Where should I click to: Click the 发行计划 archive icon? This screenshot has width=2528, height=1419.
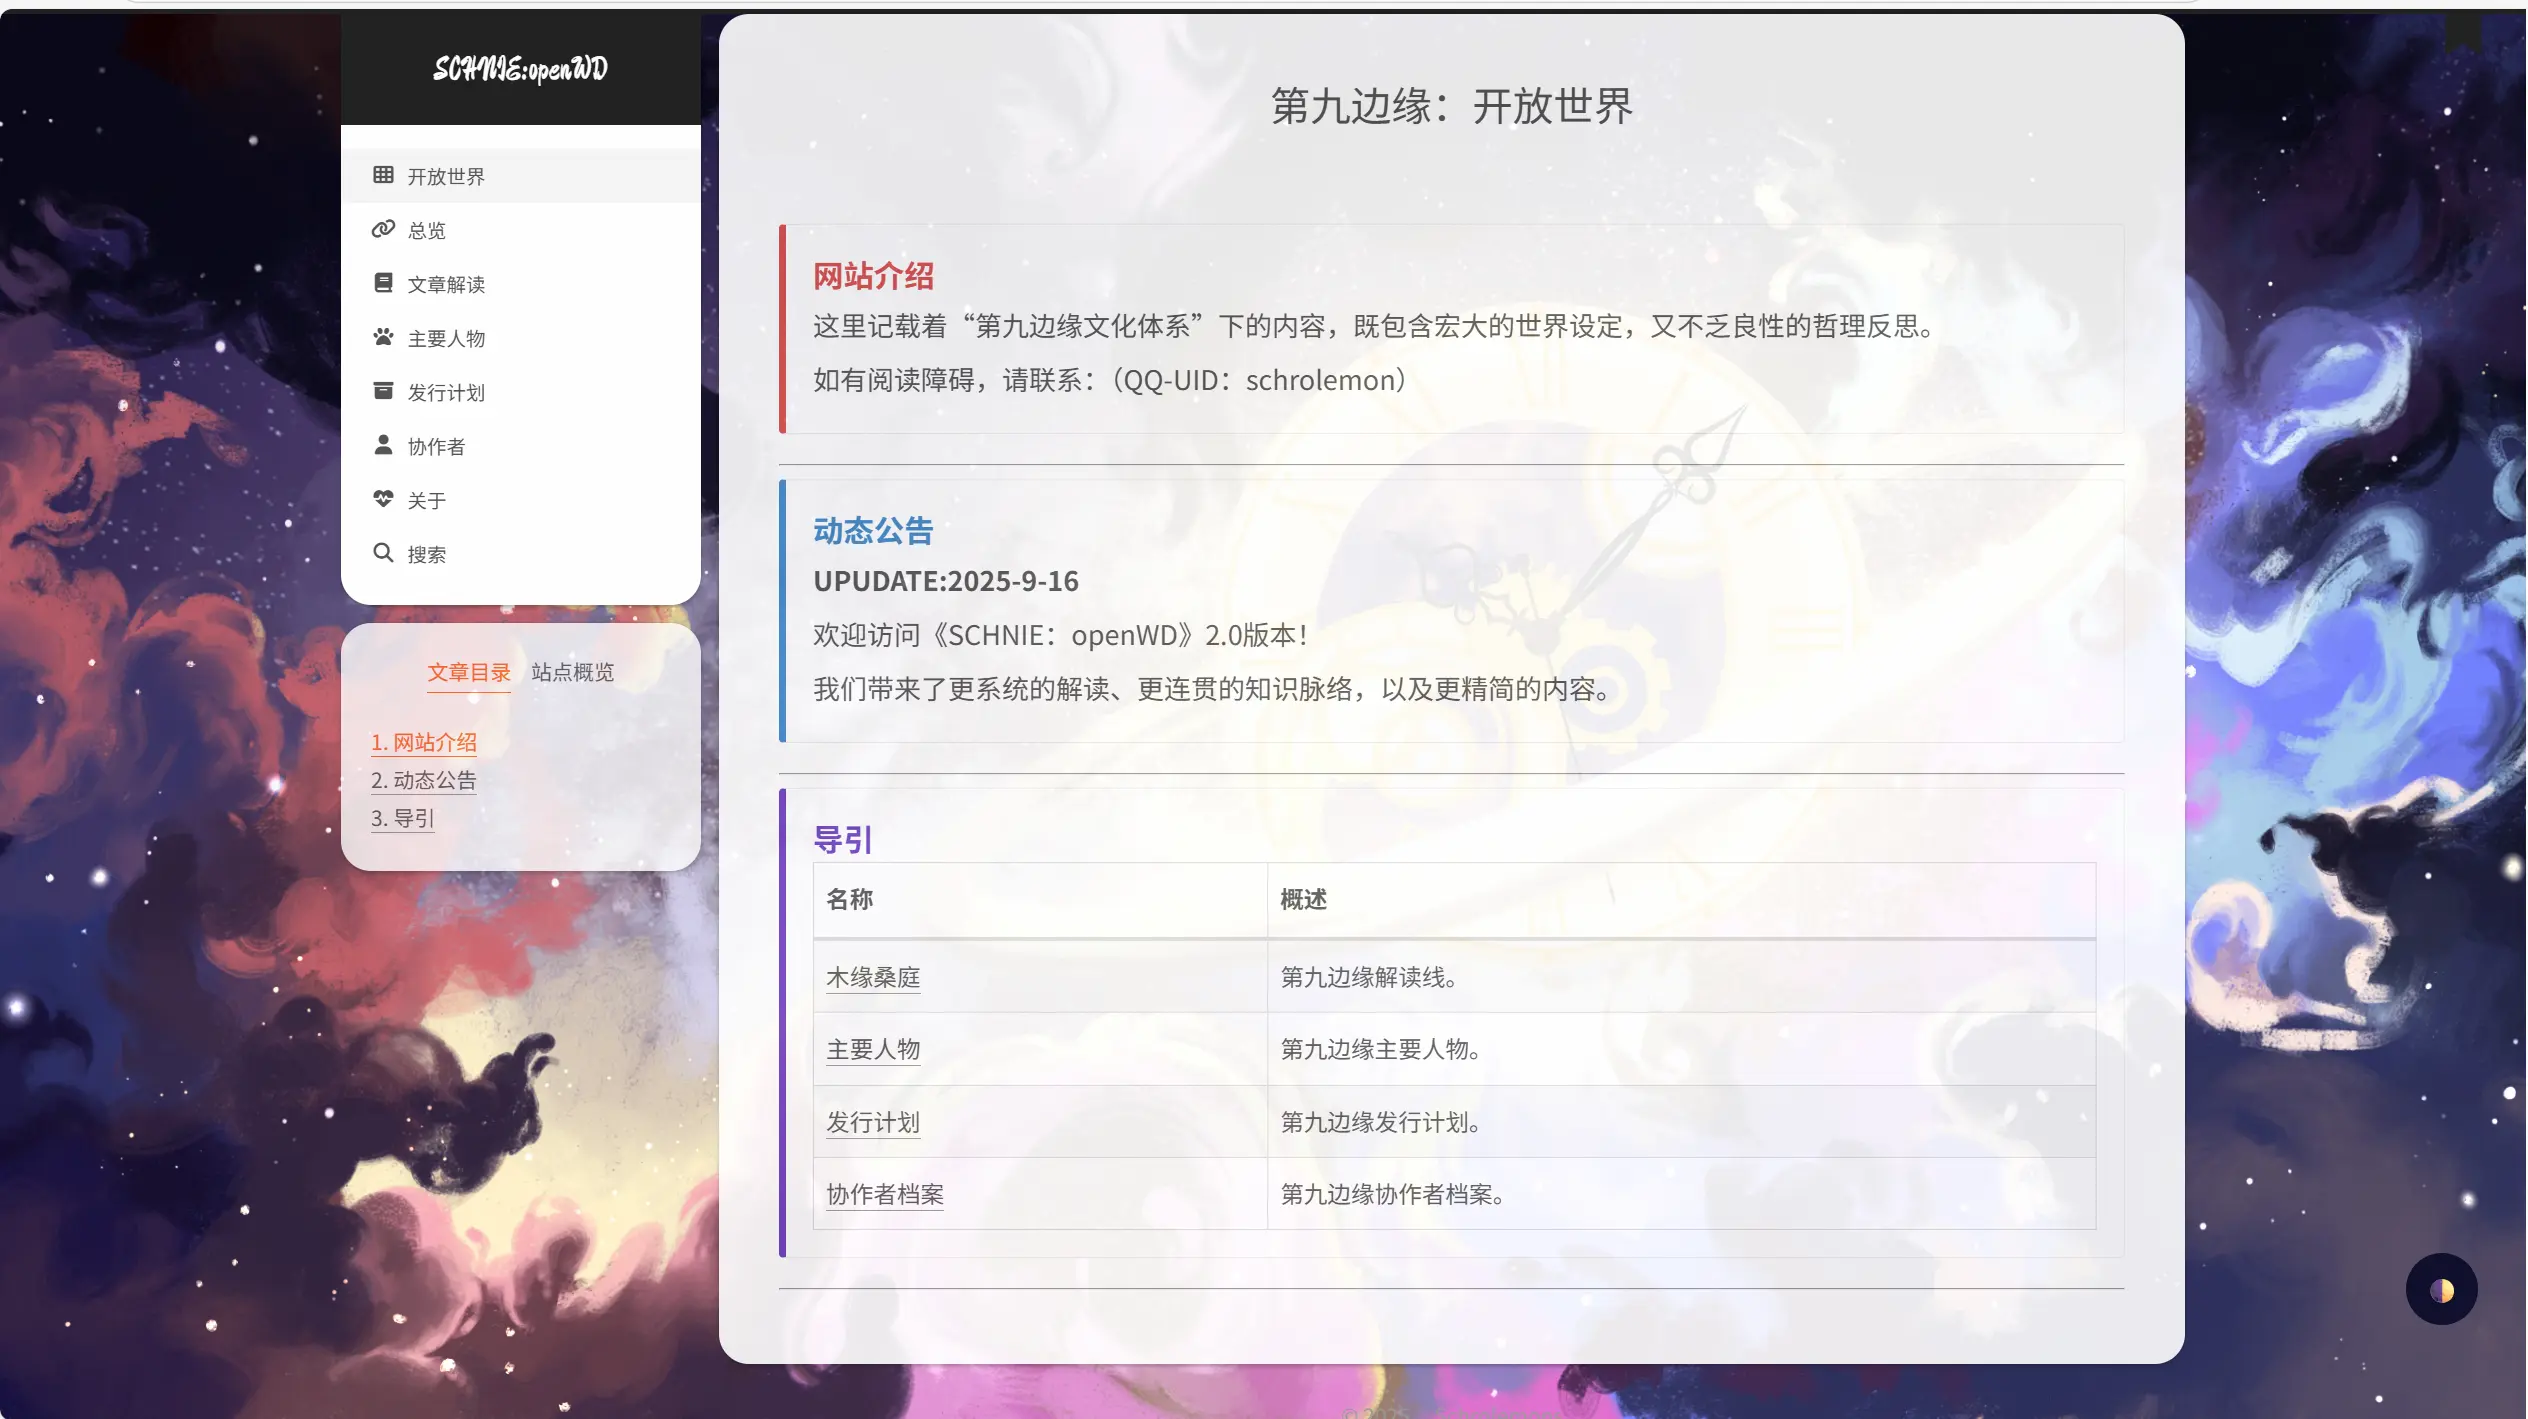click(383, 391)
